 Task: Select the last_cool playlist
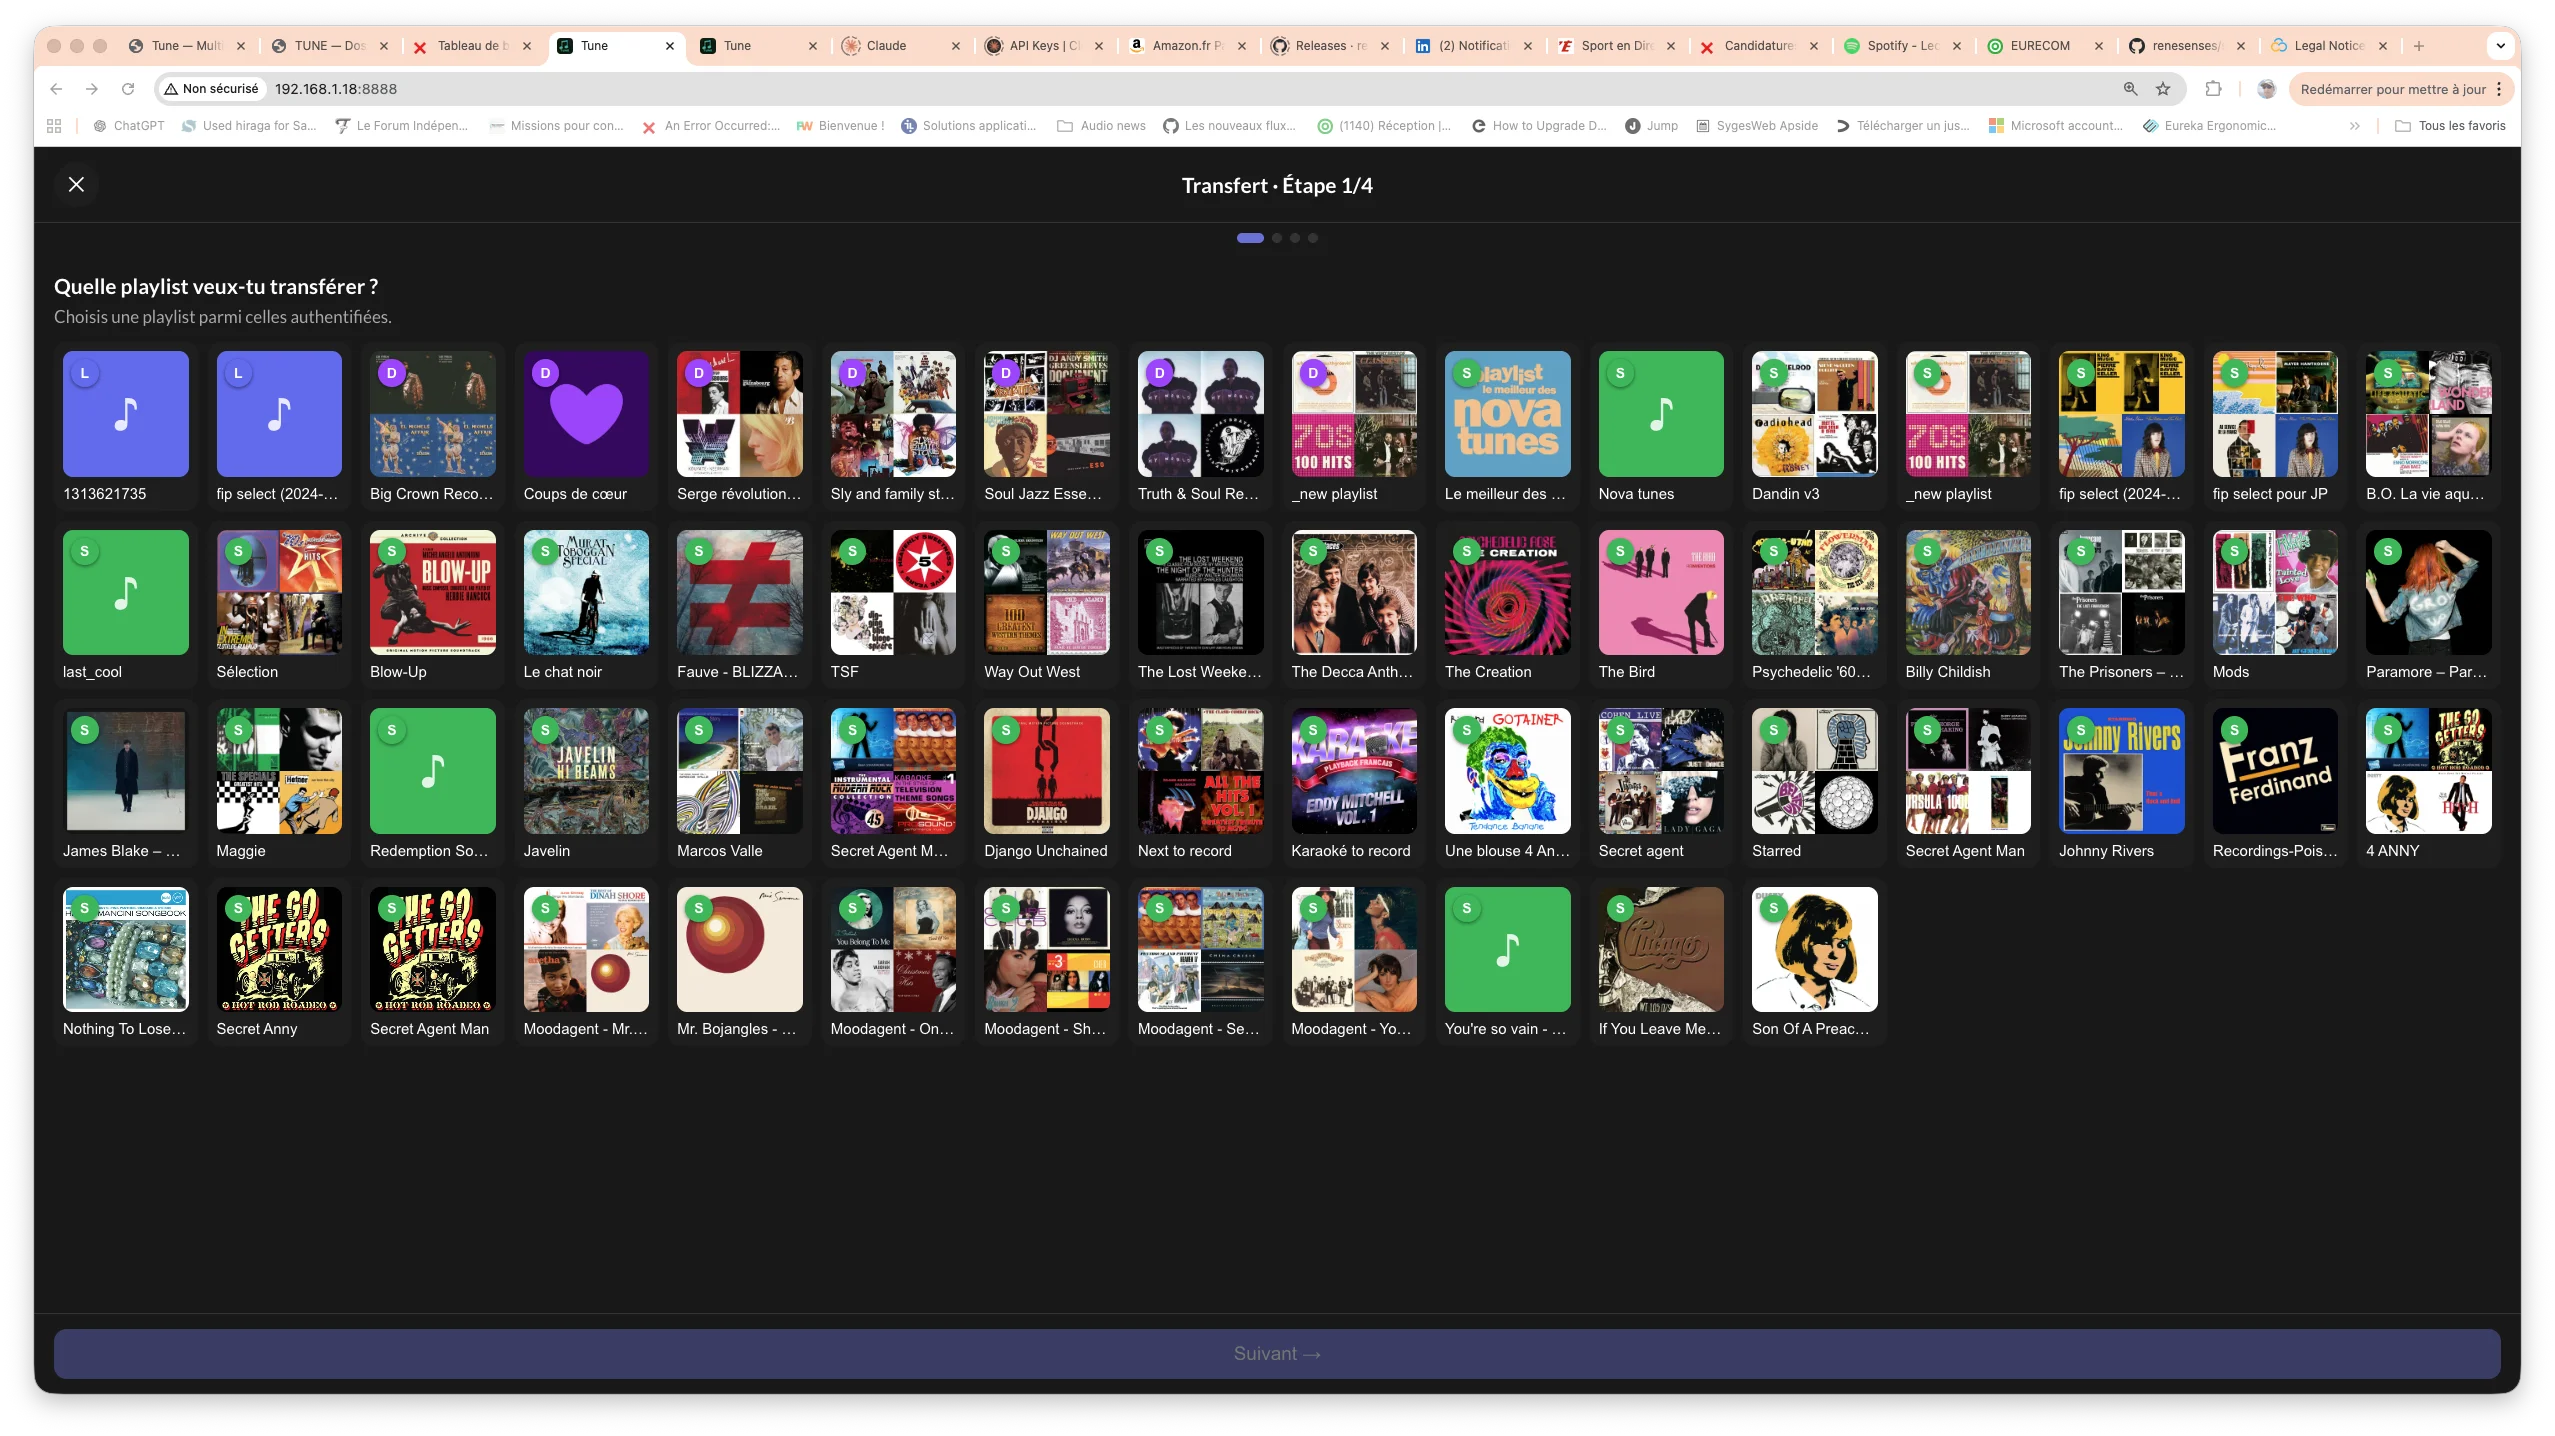(125, 606)
